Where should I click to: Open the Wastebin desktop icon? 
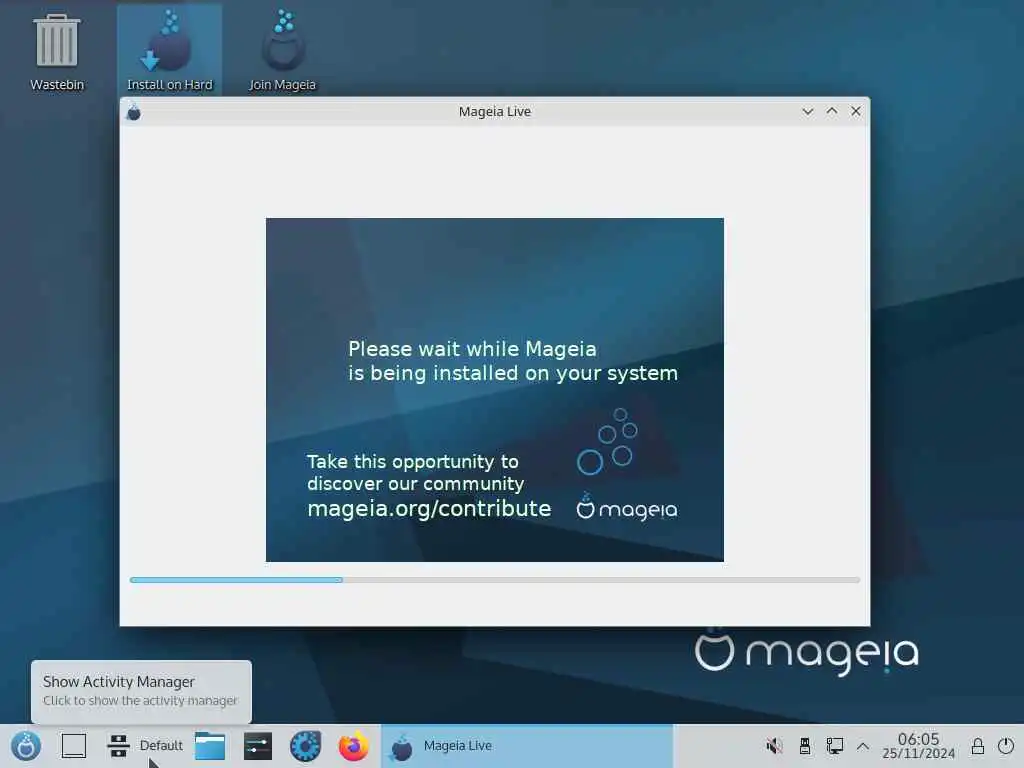tap(57, 52)
